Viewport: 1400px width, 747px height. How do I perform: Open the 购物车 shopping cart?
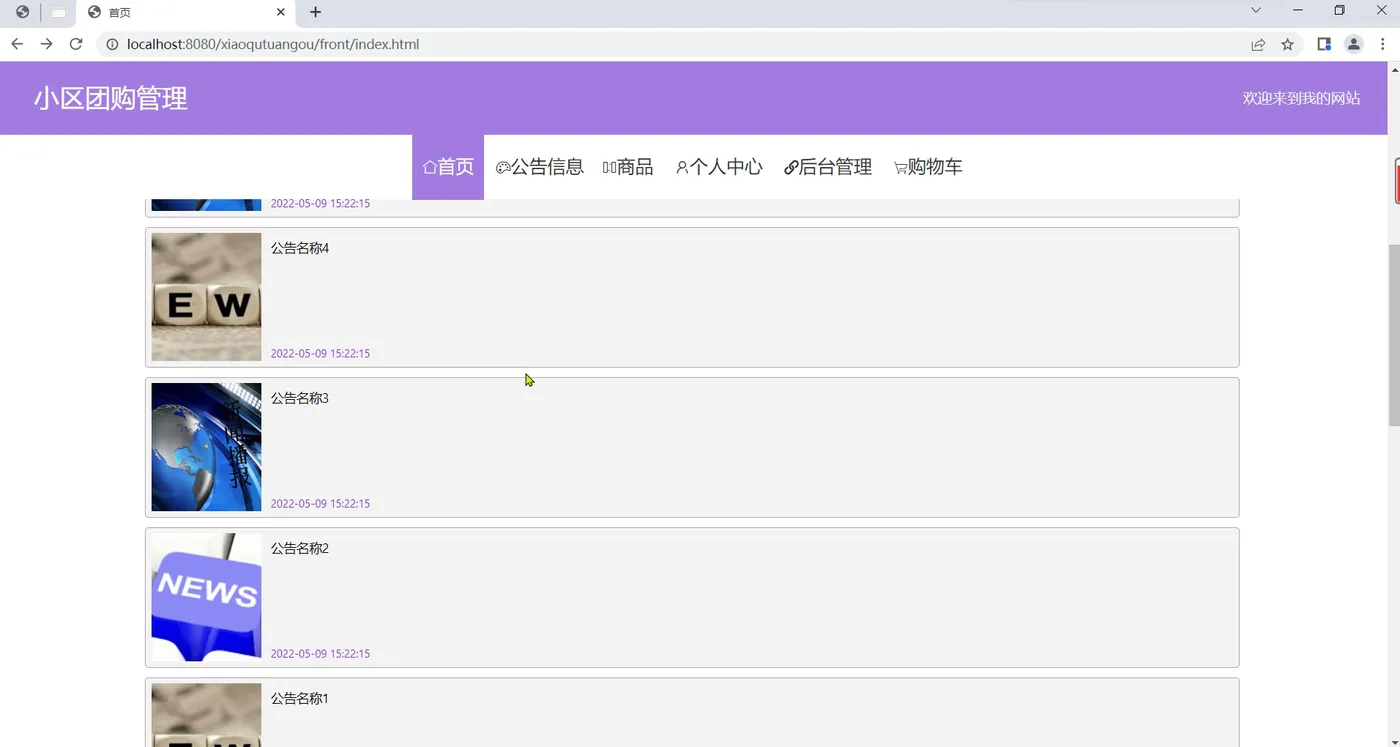[928, 167]
